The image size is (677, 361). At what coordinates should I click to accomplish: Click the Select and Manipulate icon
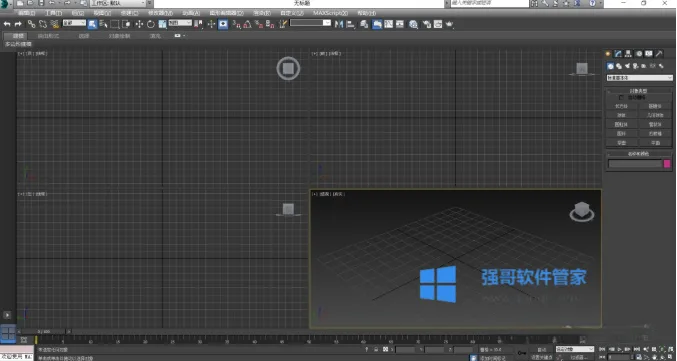point(211,24)
